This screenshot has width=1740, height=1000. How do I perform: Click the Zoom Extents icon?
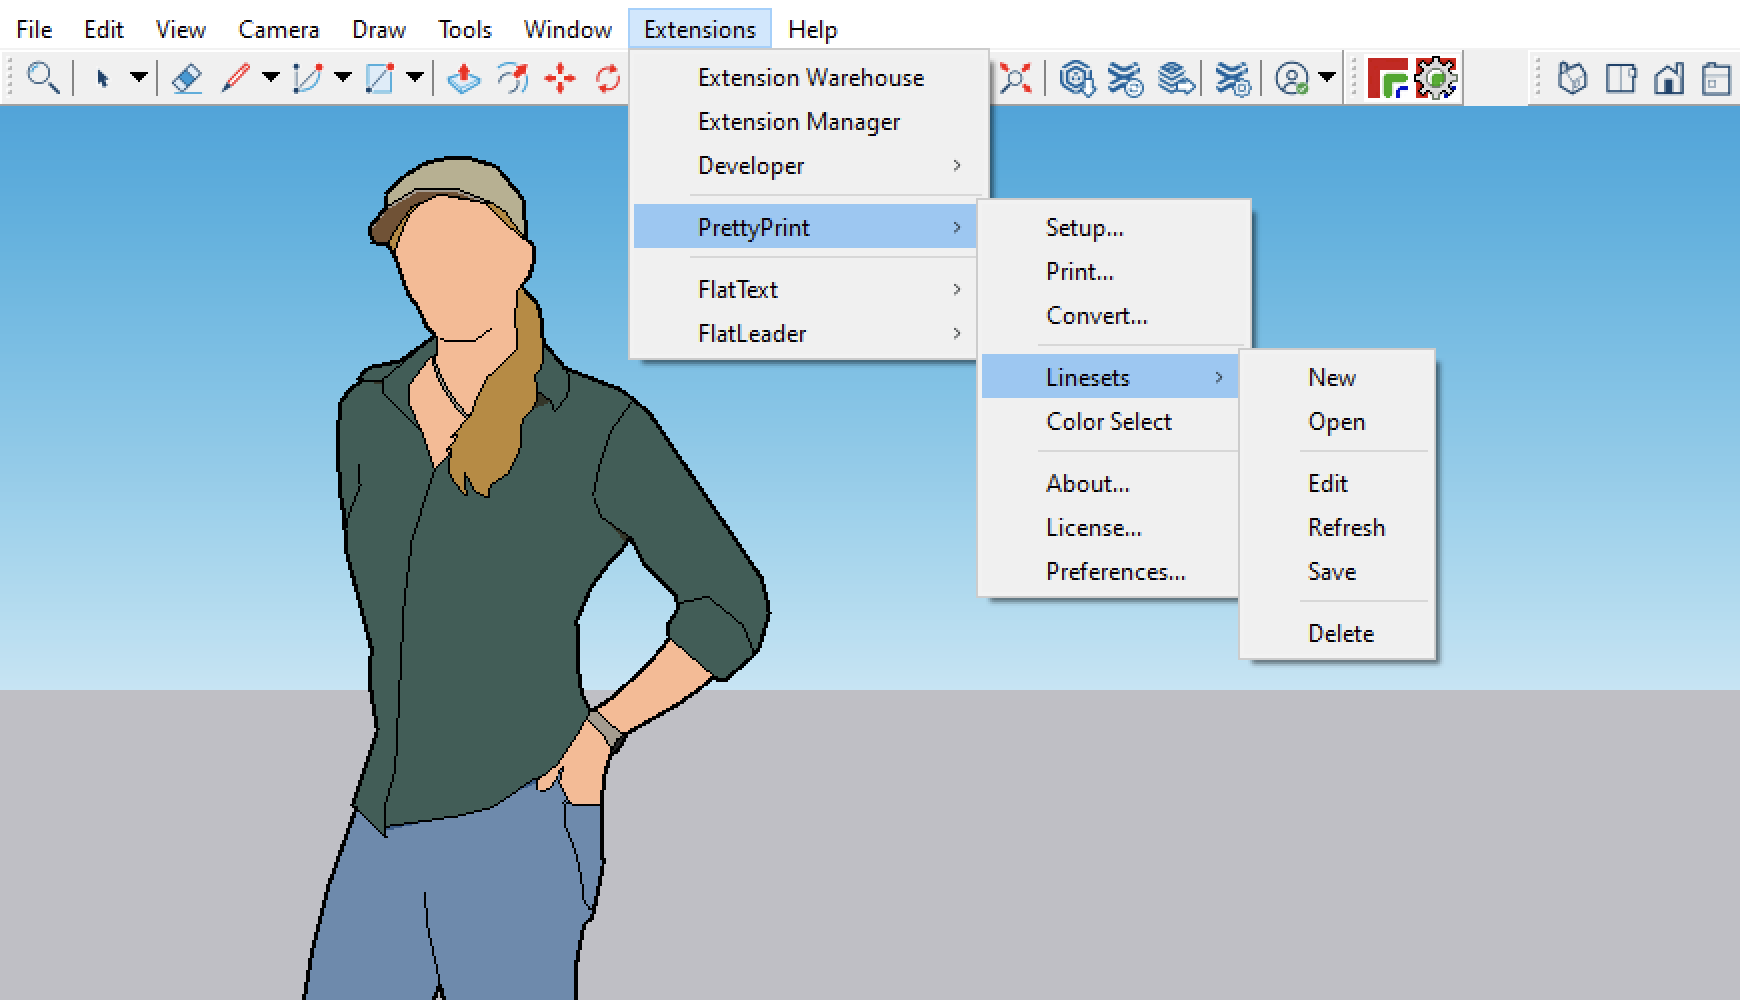pyautogui.click(x=1015, y=78)
